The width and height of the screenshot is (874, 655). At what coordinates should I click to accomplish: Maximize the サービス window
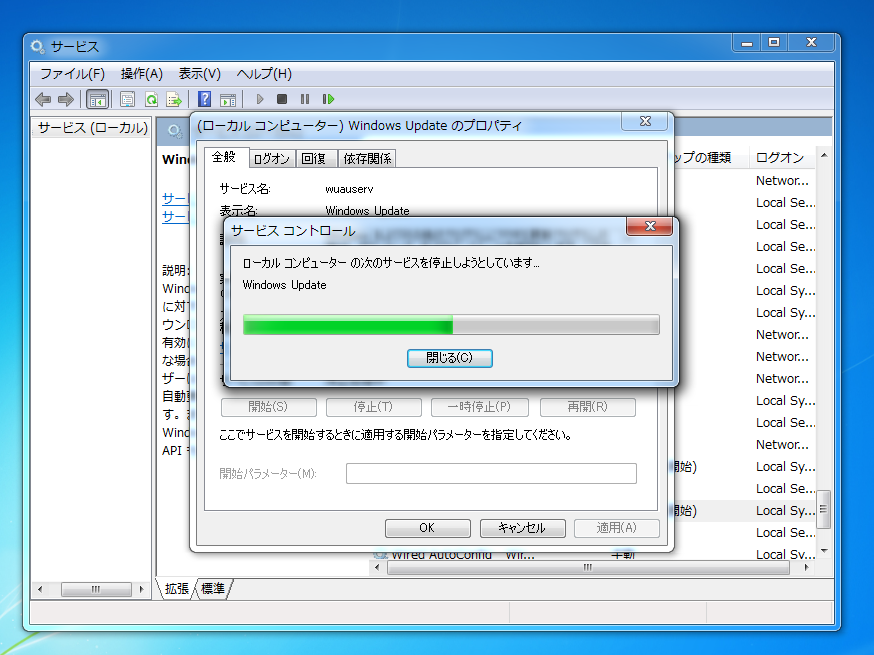pos(774,43)
